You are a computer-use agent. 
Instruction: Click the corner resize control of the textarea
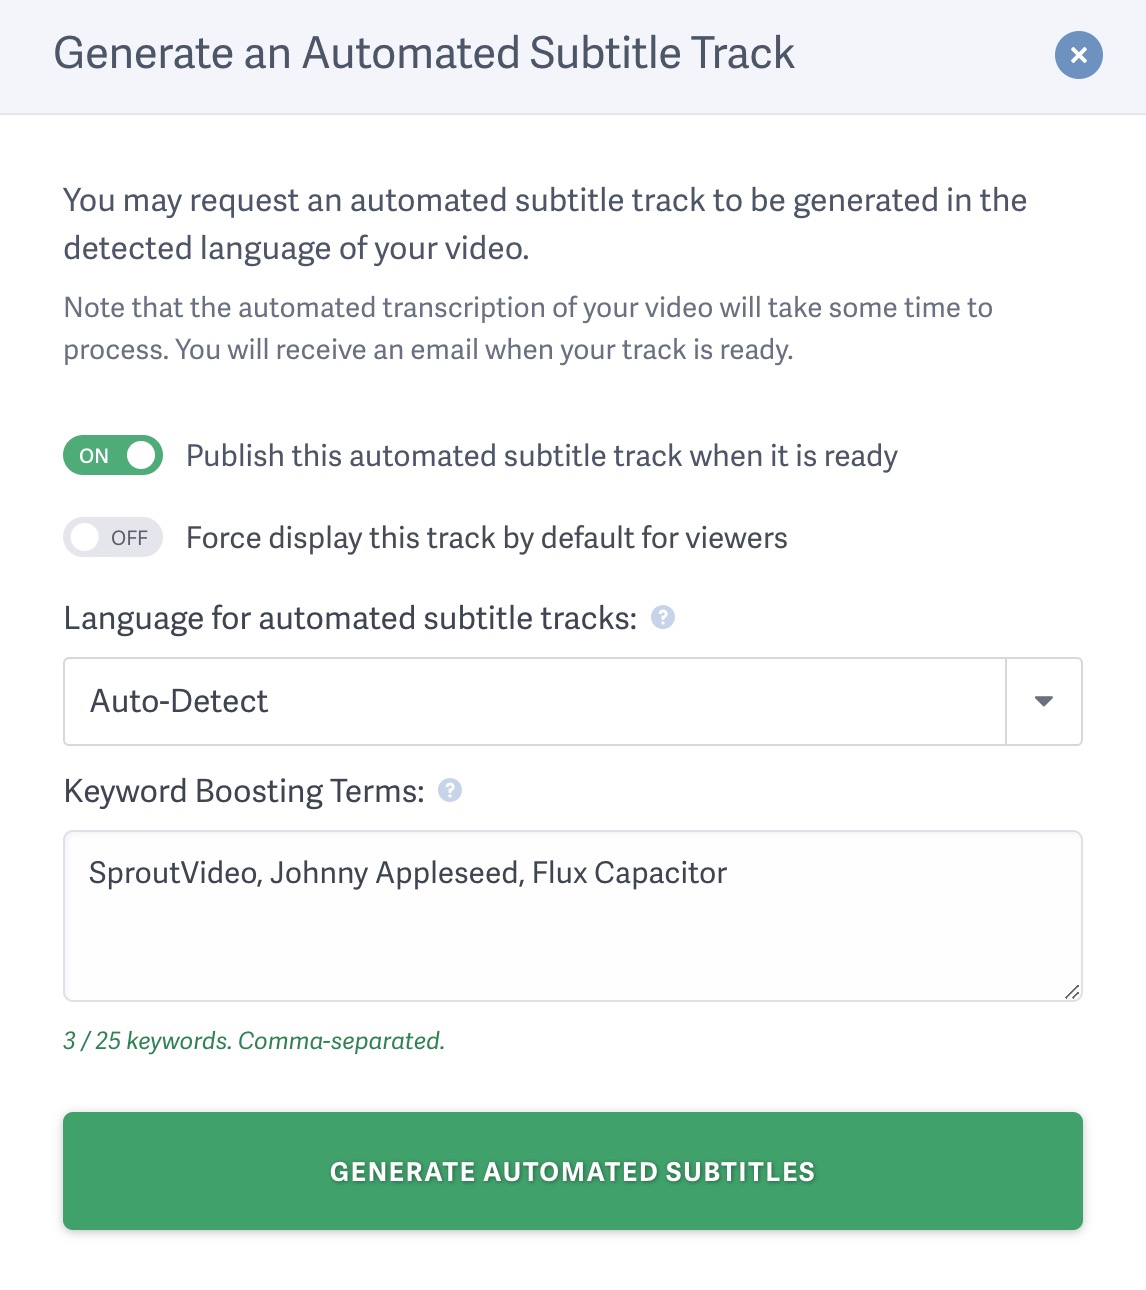point(1072,991)
